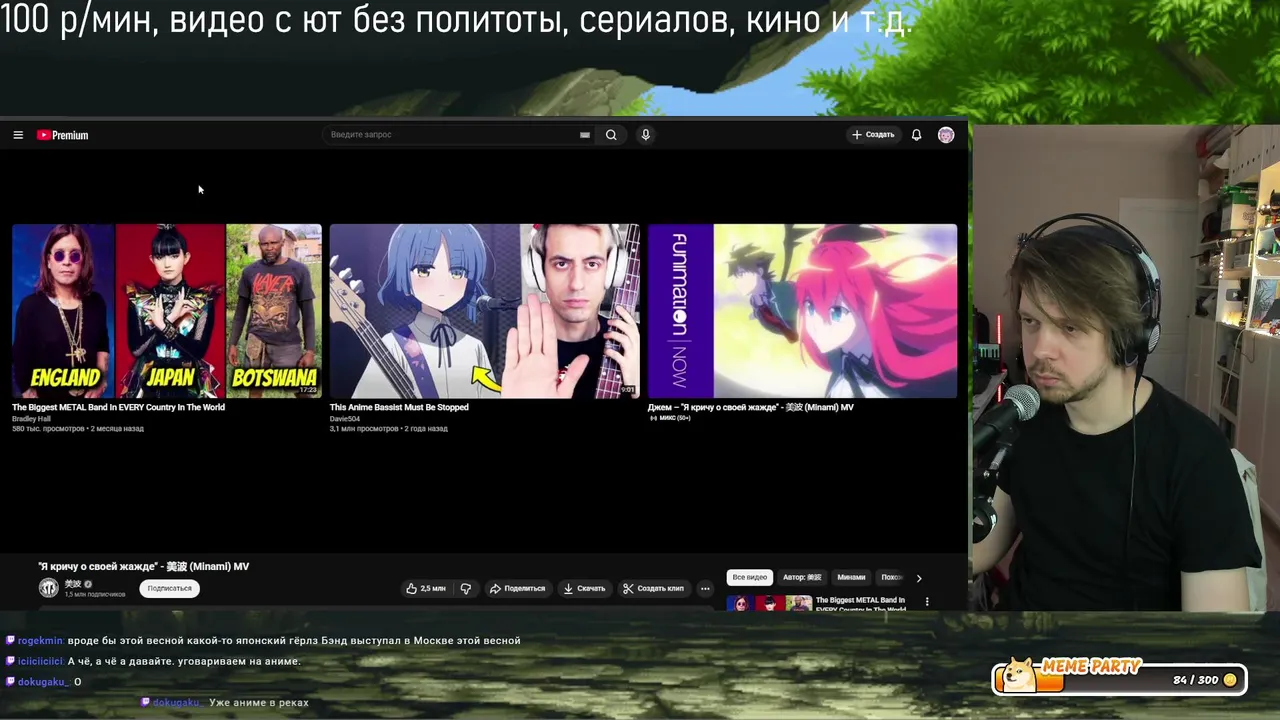
Task: Select the Автор: 美波 chip
Action: [802, 577]
